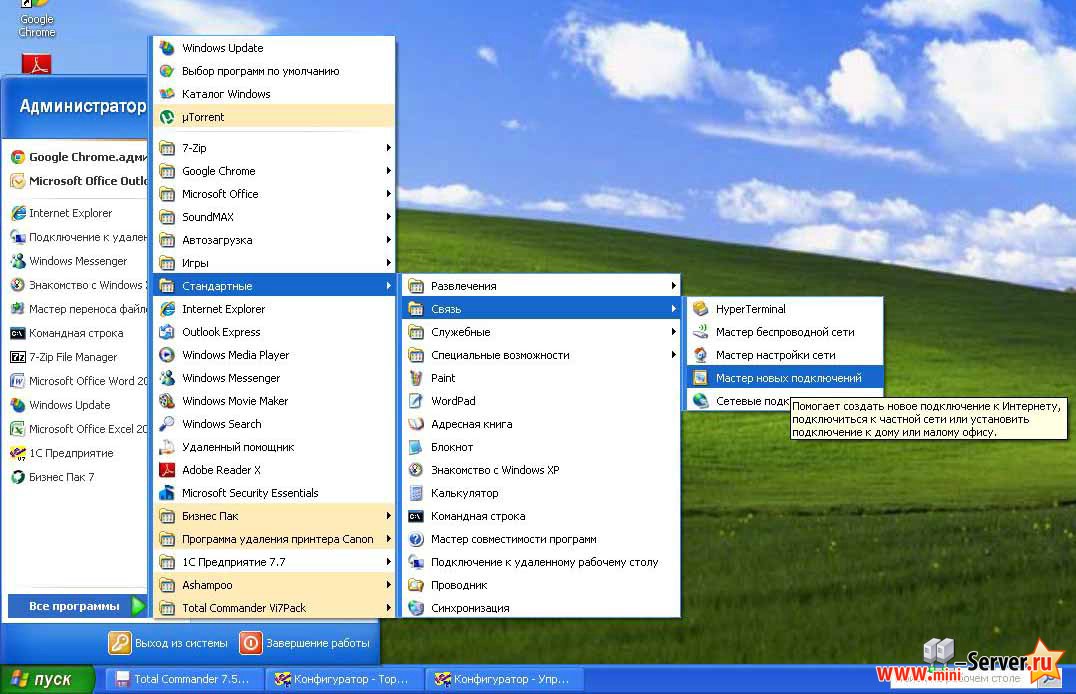Image resolution: width=1076 pixels, height=694 pixels.
Task: Open Выбор программ по умолчанию
Action: pyautogui.click(x=274, y=71)
